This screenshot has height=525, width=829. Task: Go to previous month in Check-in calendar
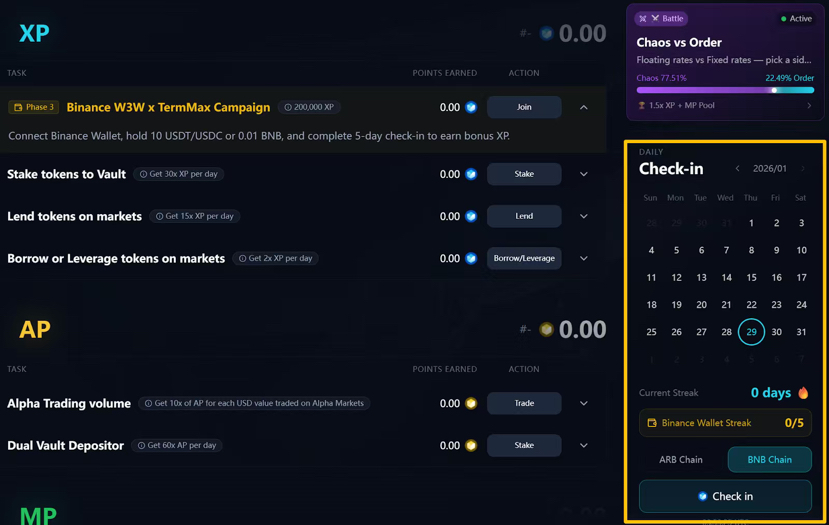click(738, 169)
